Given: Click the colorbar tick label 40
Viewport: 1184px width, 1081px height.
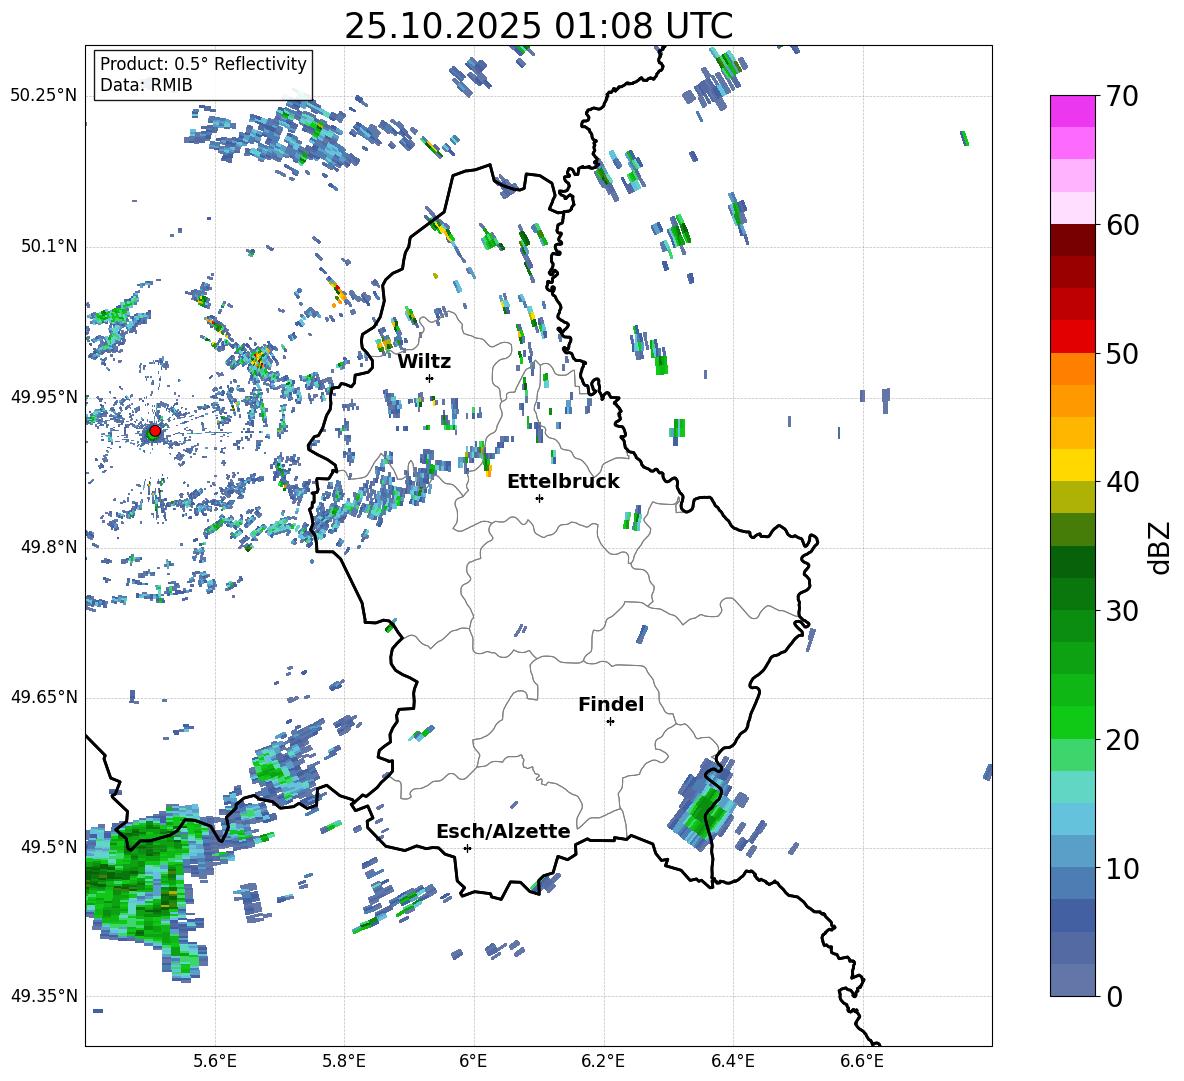Looking at the screenshot, I should (x=1122, y=482).
